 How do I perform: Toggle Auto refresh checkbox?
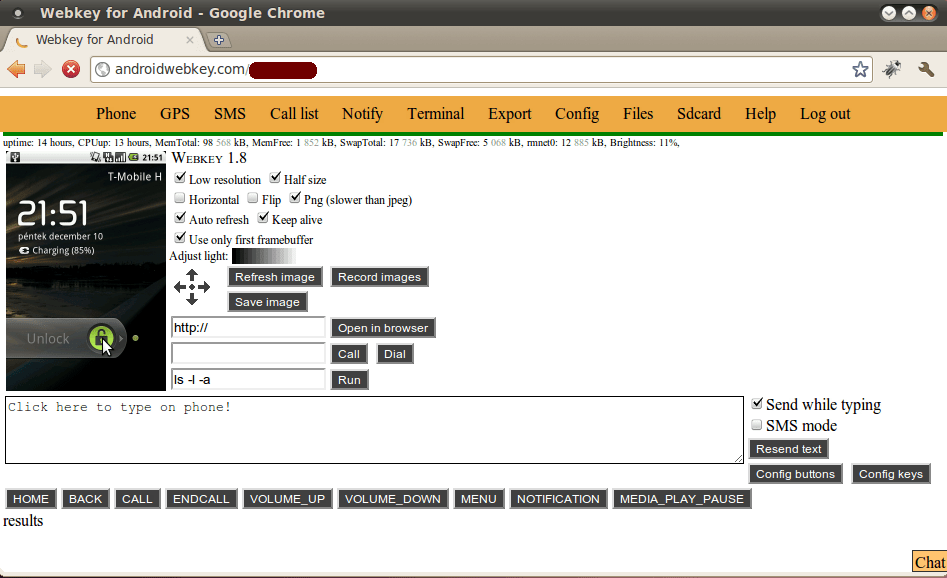180,217
